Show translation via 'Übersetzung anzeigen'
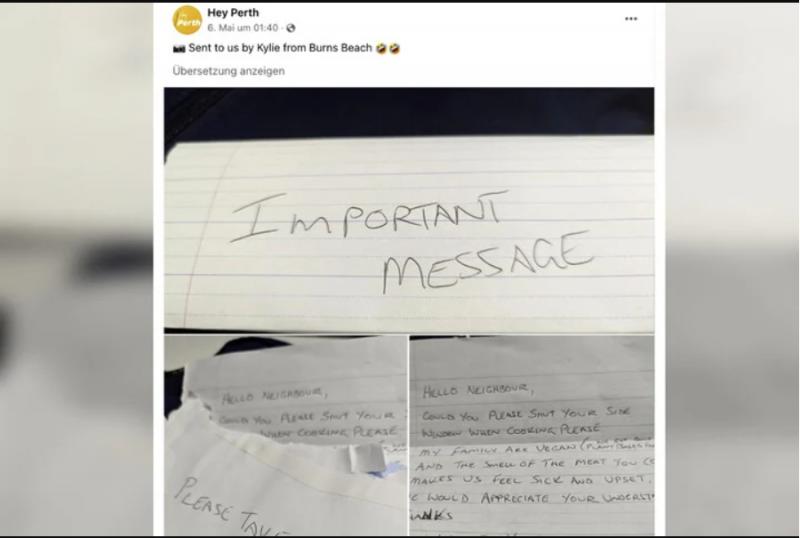This screenshot has width=800, height=538. click(x=229, y=71)
